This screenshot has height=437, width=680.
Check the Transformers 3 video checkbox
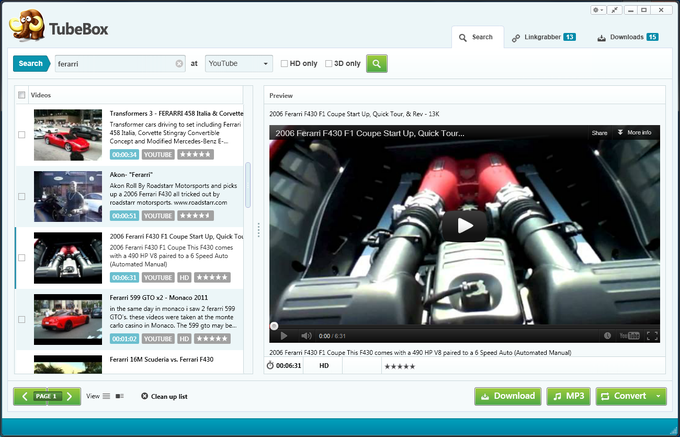(21, 135)
